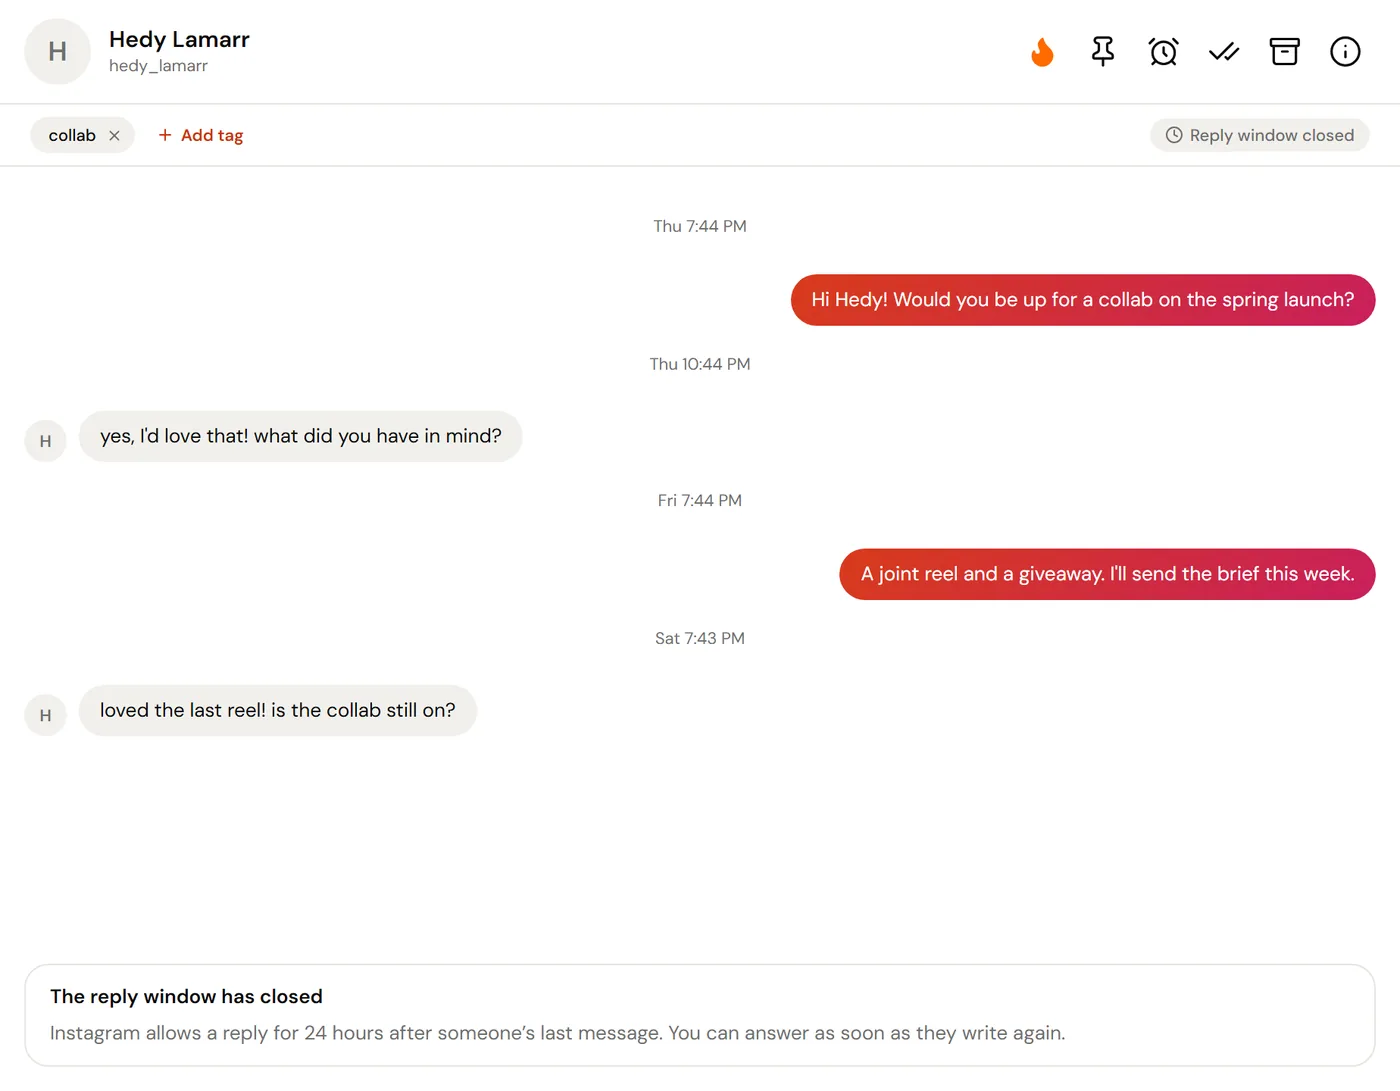Click the message 'yes, I'd love that!'
1400x1091 pixels.
pos(301,436)
